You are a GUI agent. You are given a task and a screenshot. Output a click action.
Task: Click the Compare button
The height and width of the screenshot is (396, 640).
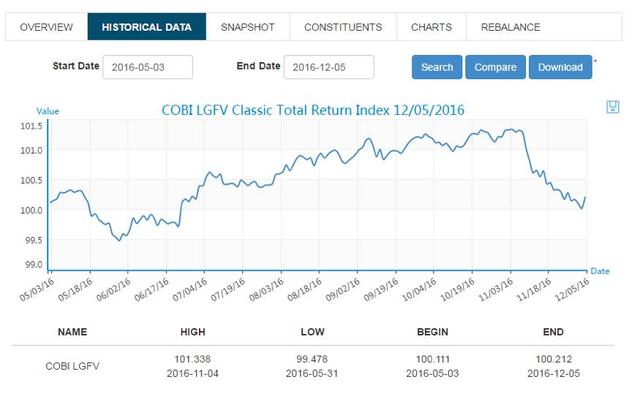tap(496, 67)
